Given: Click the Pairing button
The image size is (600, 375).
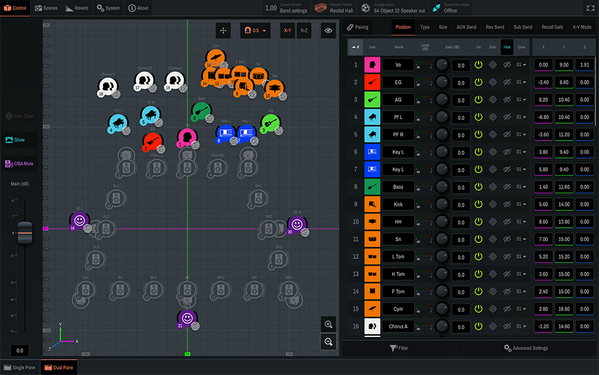Looking at the screenshot, I should [358, 27].
